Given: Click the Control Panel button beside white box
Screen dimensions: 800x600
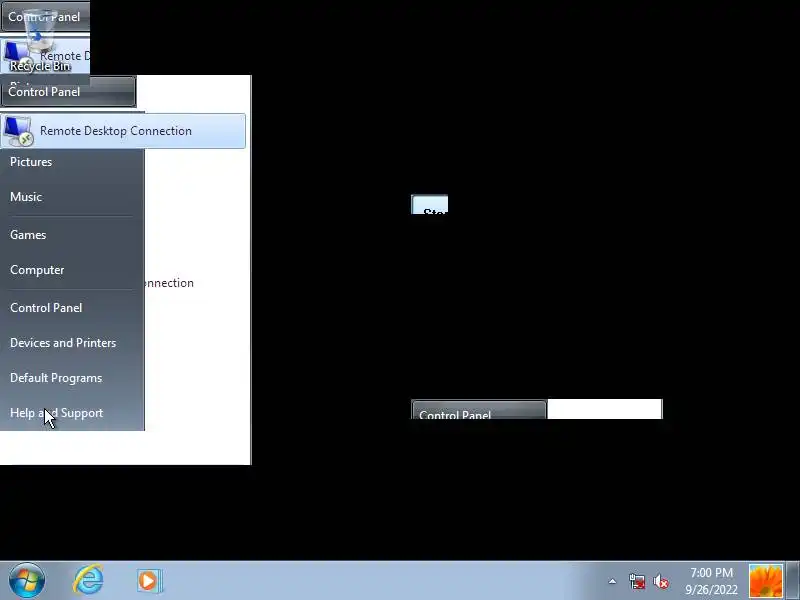Looking at the screenshot, I should click(x=479, y=410).
